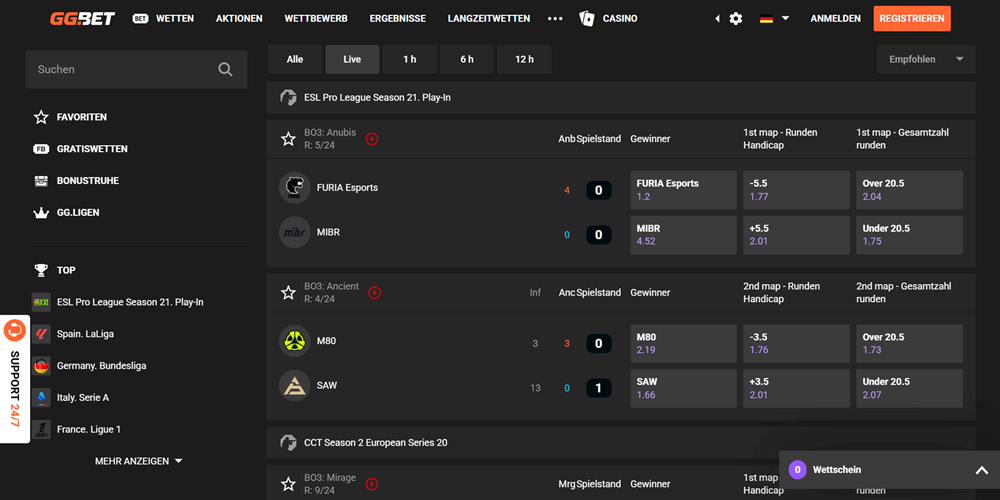The width and height of the screenshot is (1000, 500).
Task: Click the MIBR team logo
Action: (295, 232)
